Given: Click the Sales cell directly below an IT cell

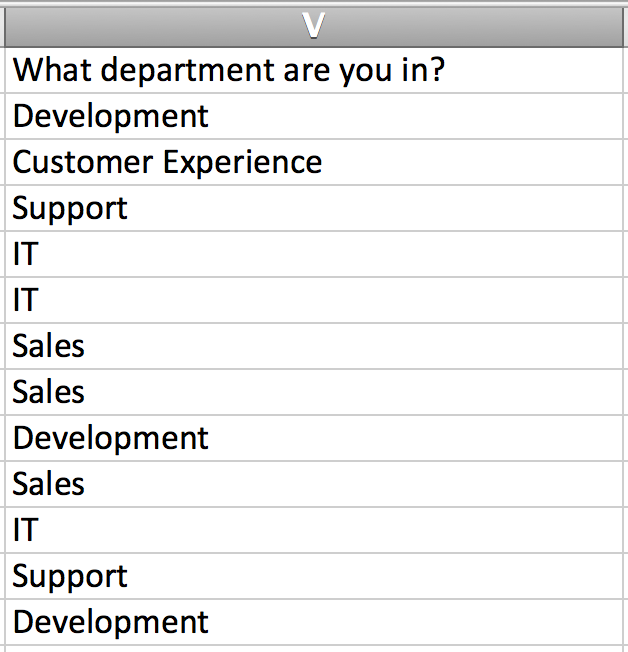Looking at the screenshot, I should point(49,347).
